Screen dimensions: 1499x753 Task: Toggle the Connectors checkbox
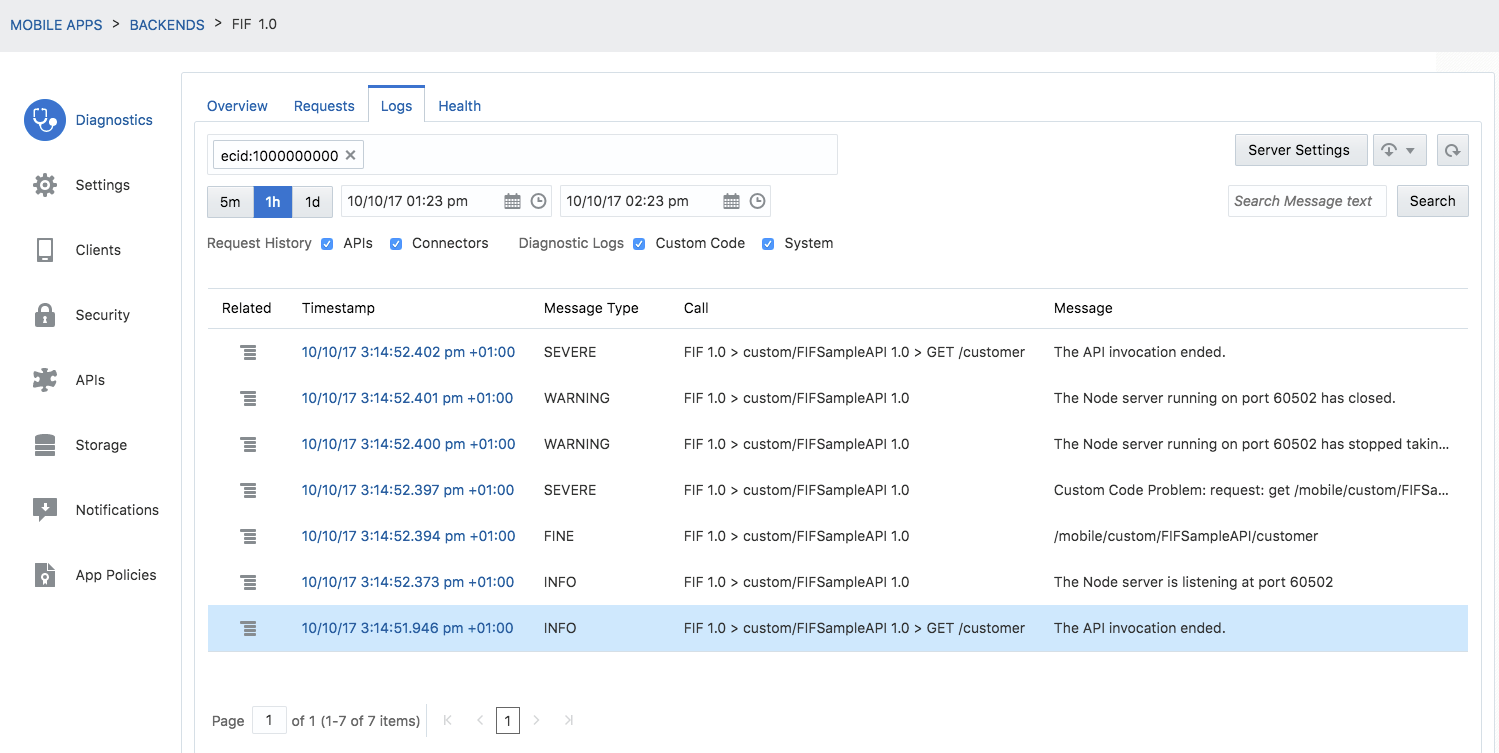396,244
